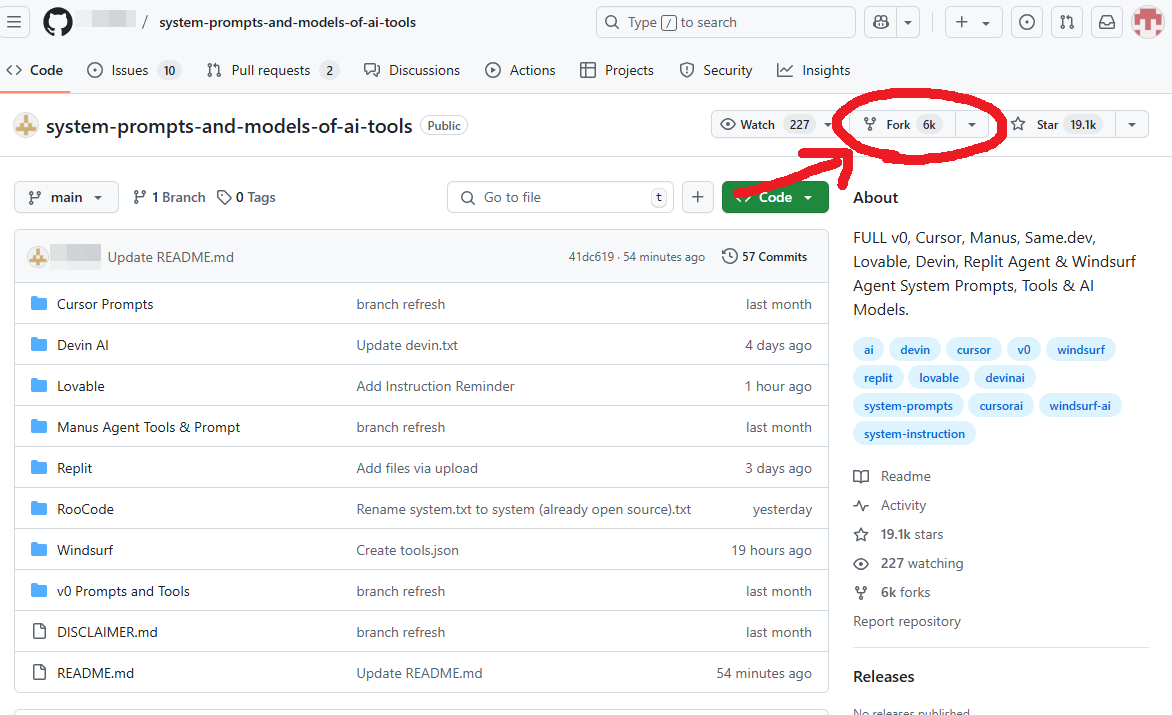
Task: Open the green Code dropdown
Action: click(775, 197)
